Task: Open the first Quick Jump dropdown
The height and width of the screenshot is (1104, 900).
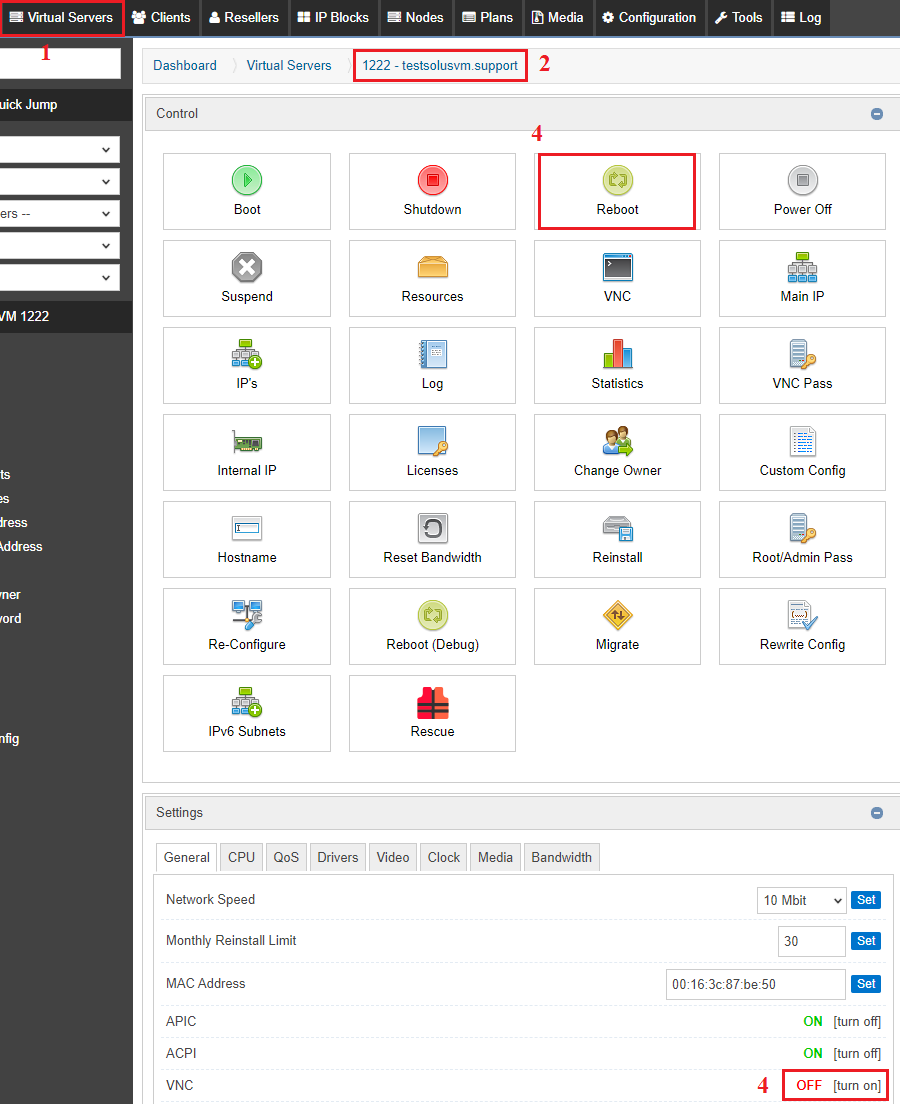Action: [x=59, y=149]
